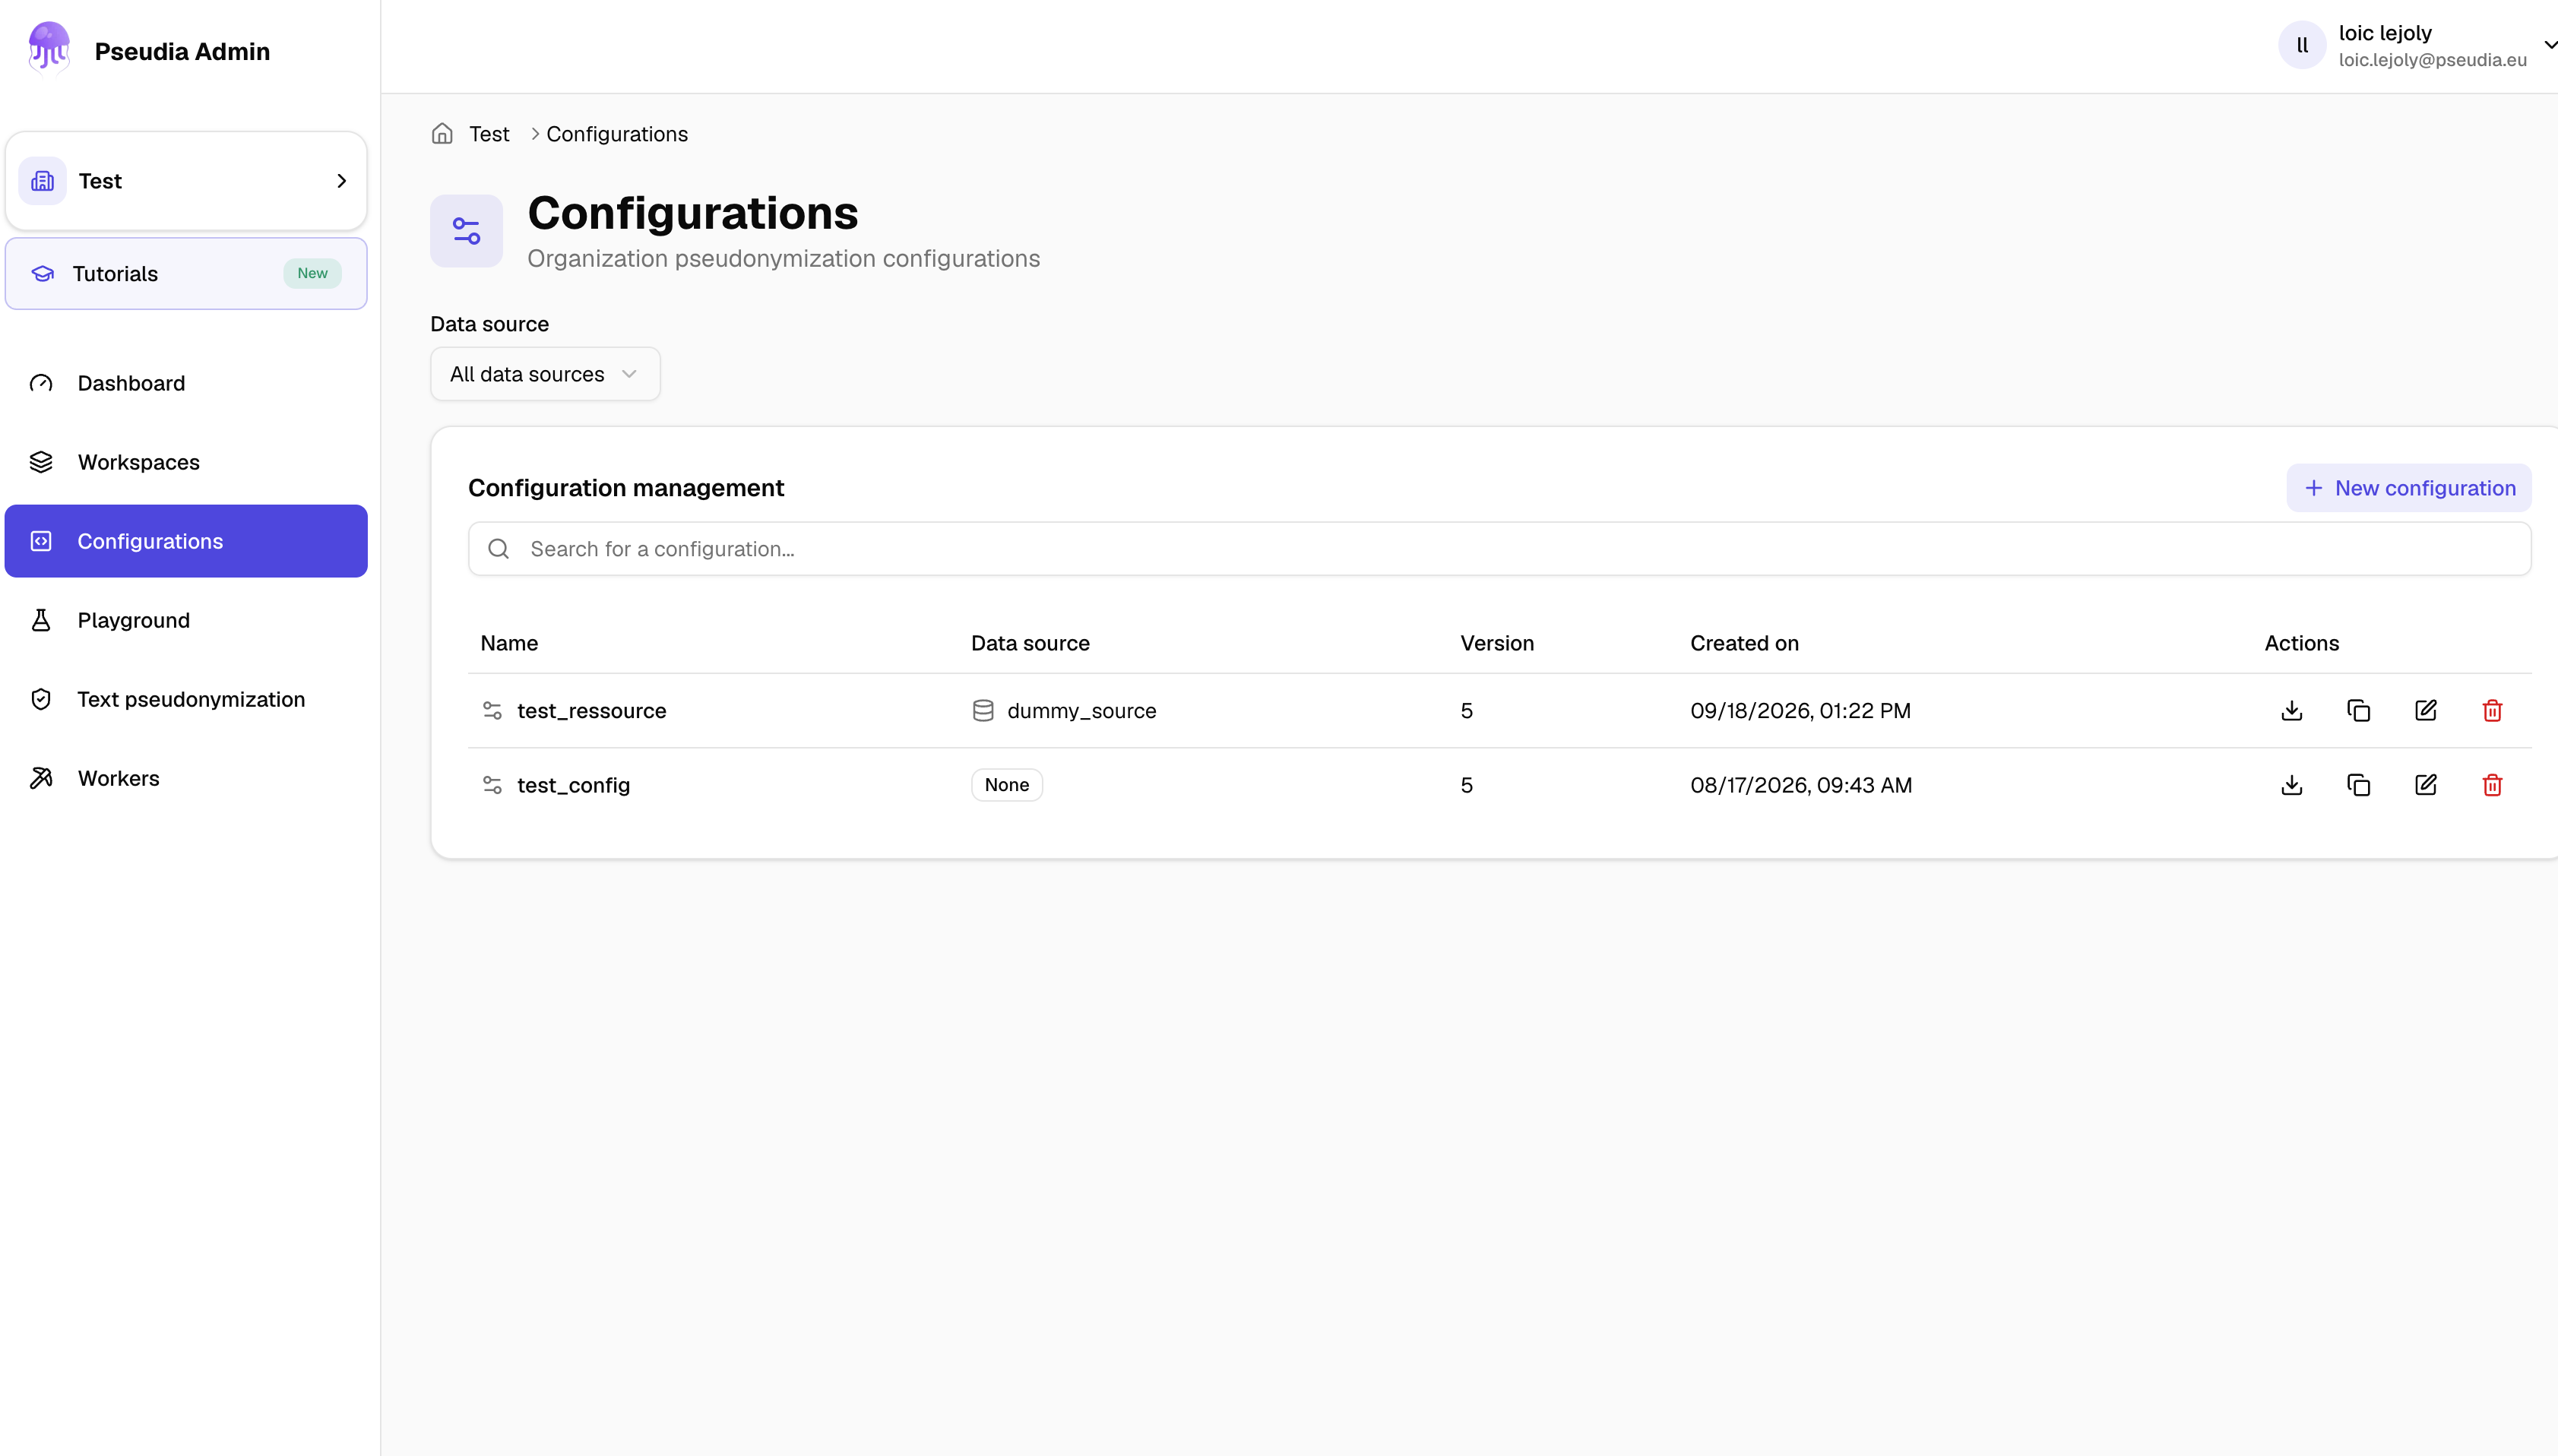Open the Dashboard page
2558x1456 pixels.
(x=186, y=383)
